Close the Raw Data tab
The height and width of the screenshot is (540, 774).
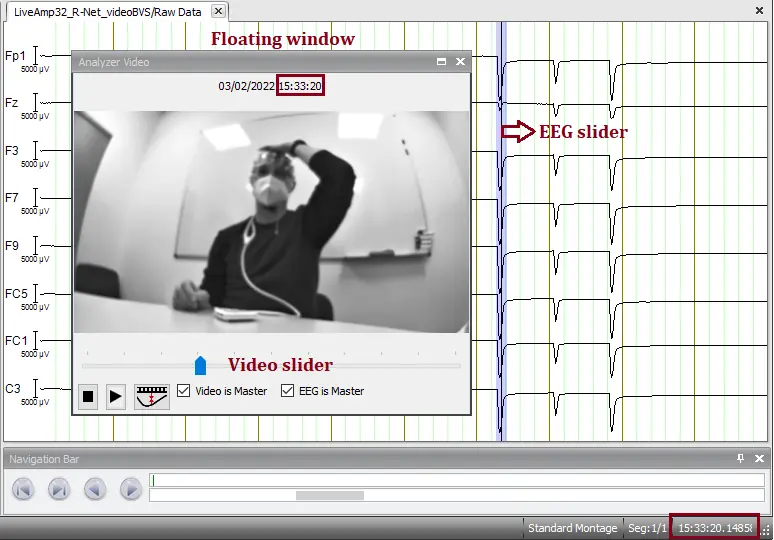pos(218,12)
